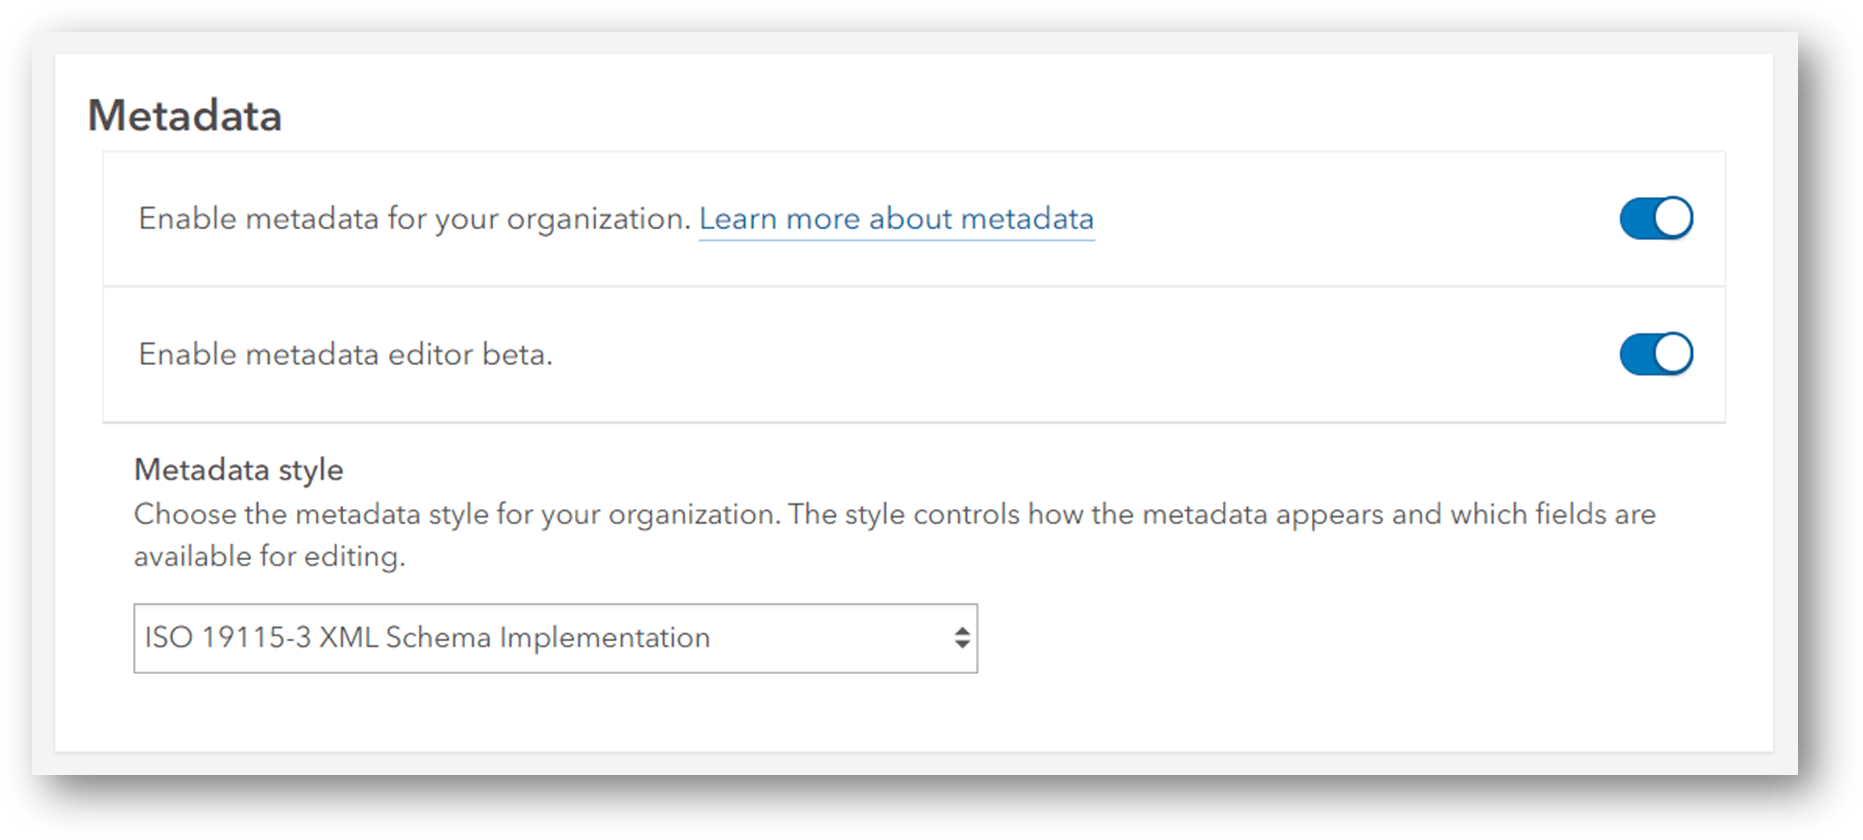Screen dimensions: 1863x840
Task: Open the 'Learn more about metadata' link
Action: coord(897,218)
